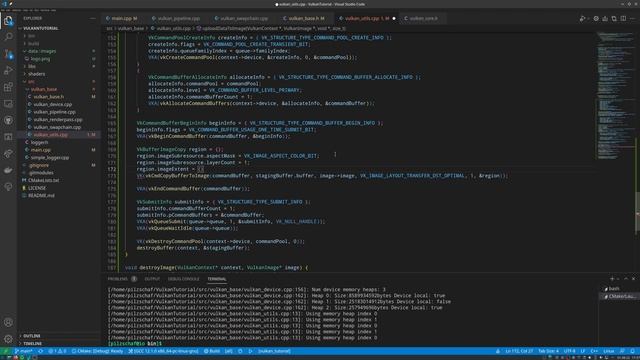Select the TERMINAL panel tab

click(x=217, y=279)
